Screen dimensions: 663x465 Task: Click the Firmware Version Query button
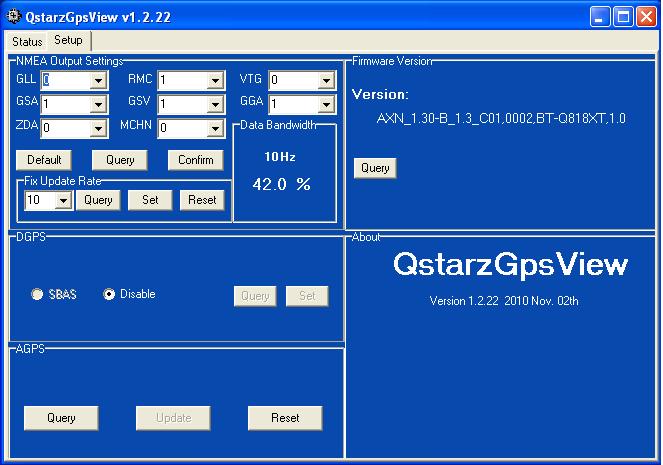click(x=375, y=168)
